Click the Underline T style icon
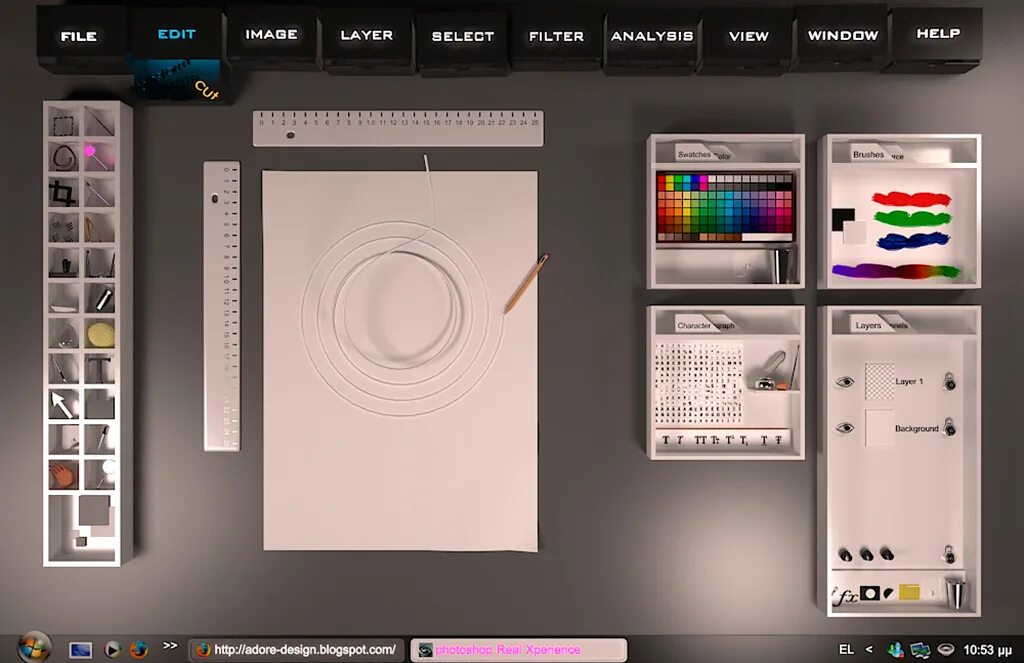The height and width of the screenshot is (663, 1024). pos(764,440)
